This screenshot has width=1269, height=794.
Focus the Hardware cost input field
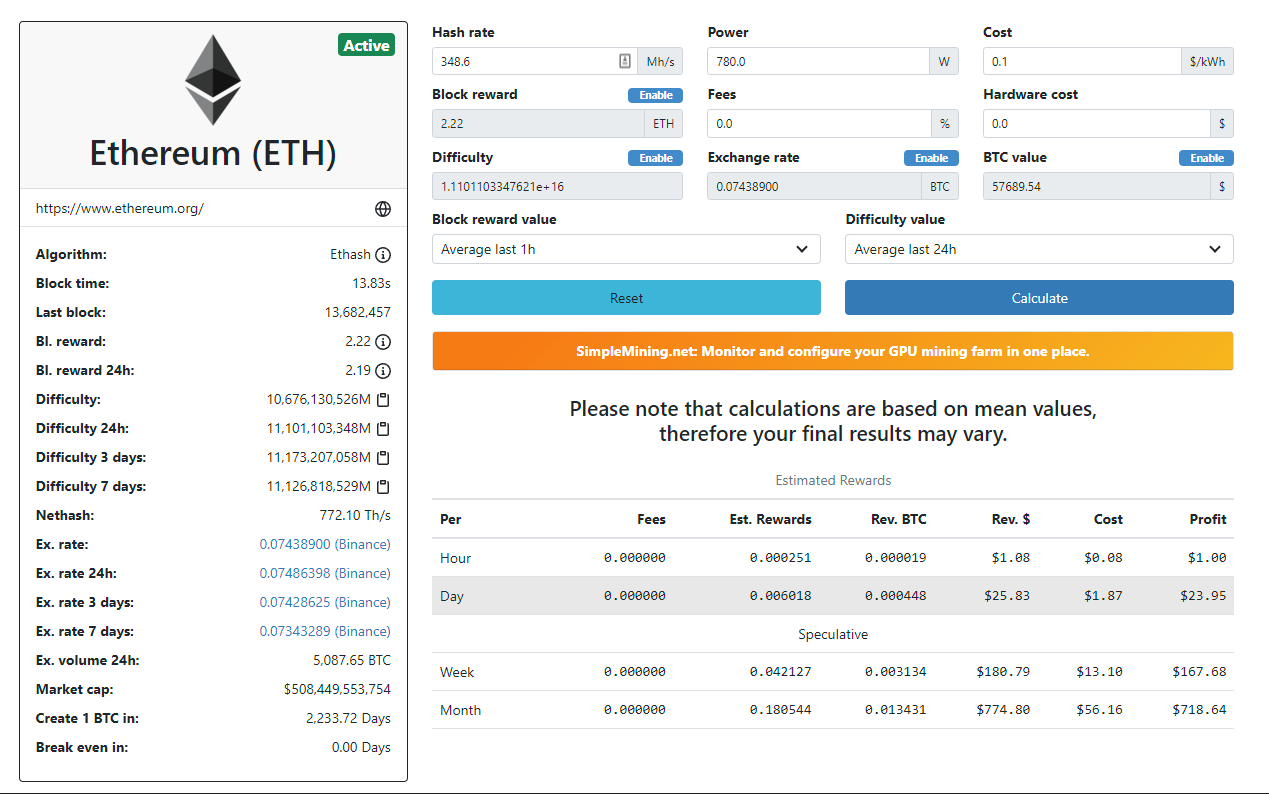point(1096,124)
